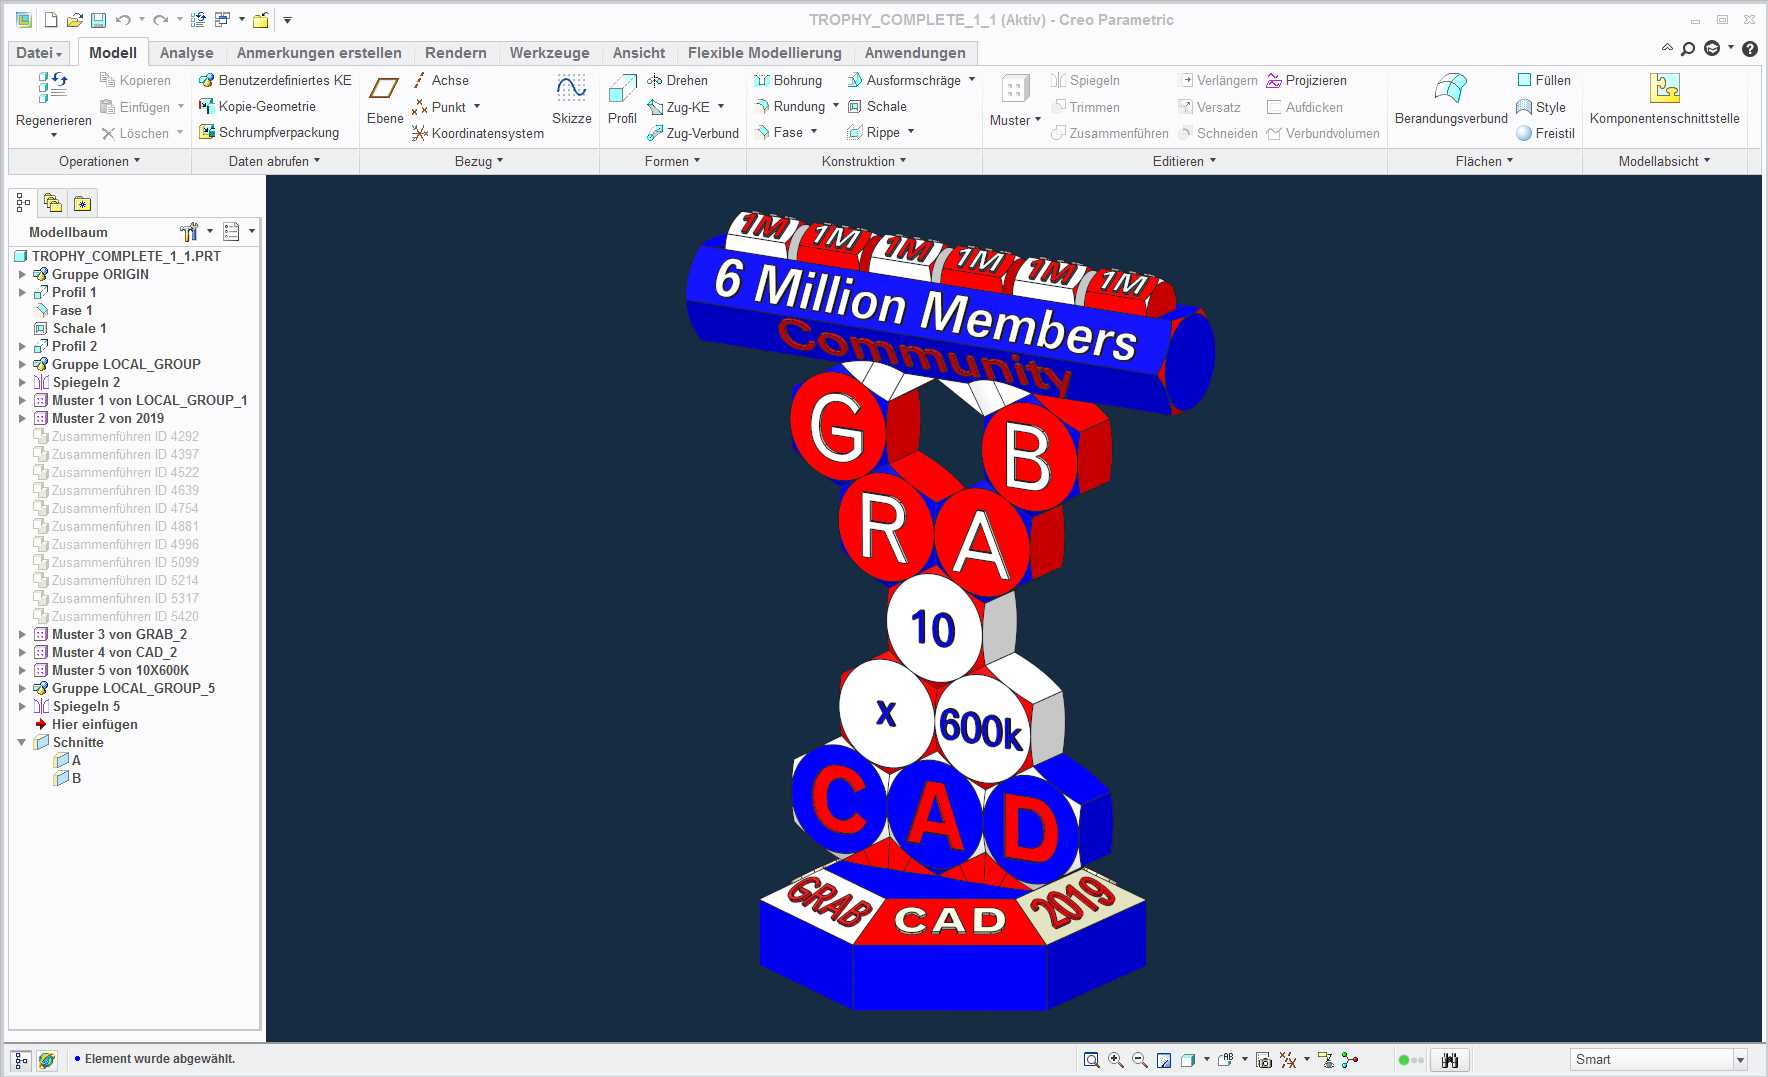The height and width of the screenshot is (1077, 1768).
Task: Open the Konstruktion group dropdown
Action: 864,162
